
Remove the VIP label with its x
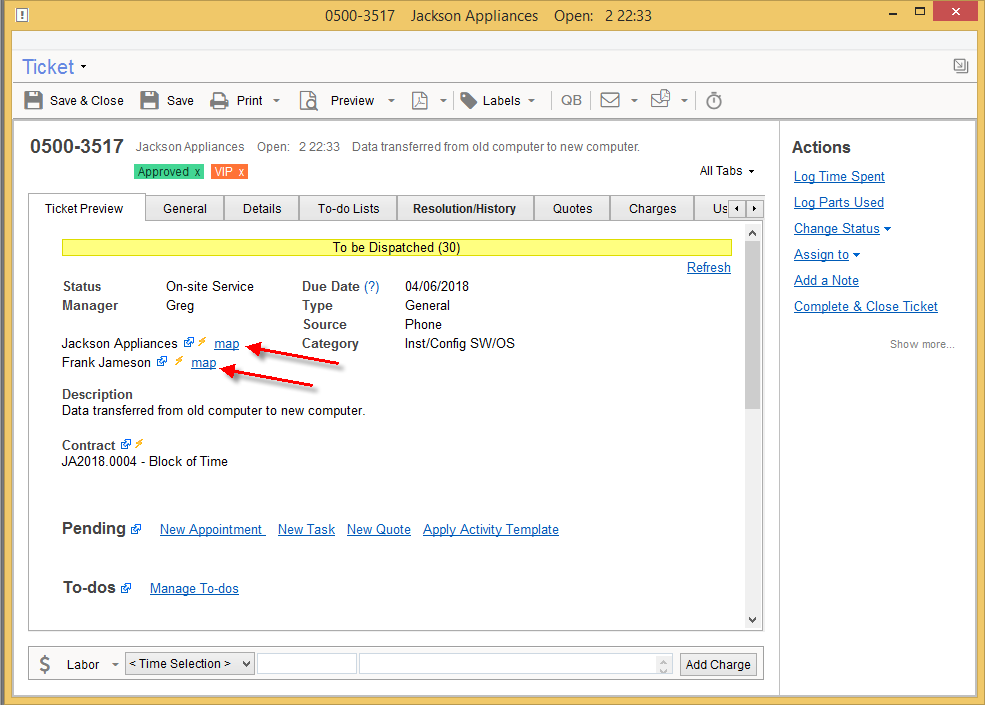point(241,172)
